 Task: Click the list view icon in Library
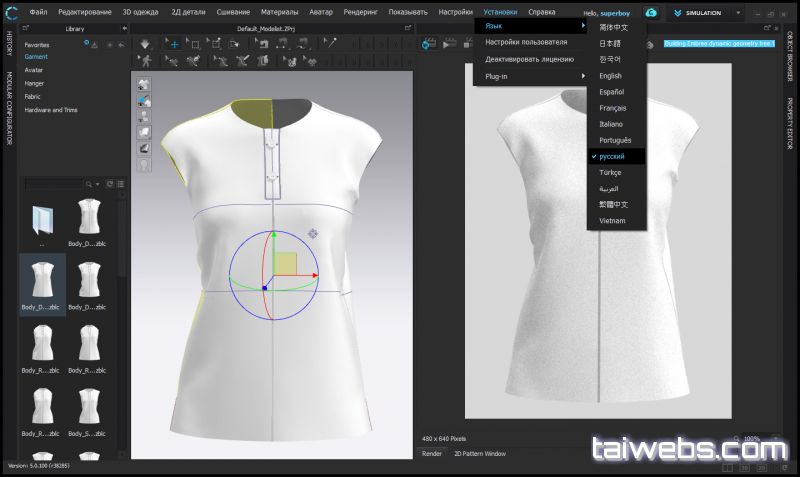click(121, 184)
